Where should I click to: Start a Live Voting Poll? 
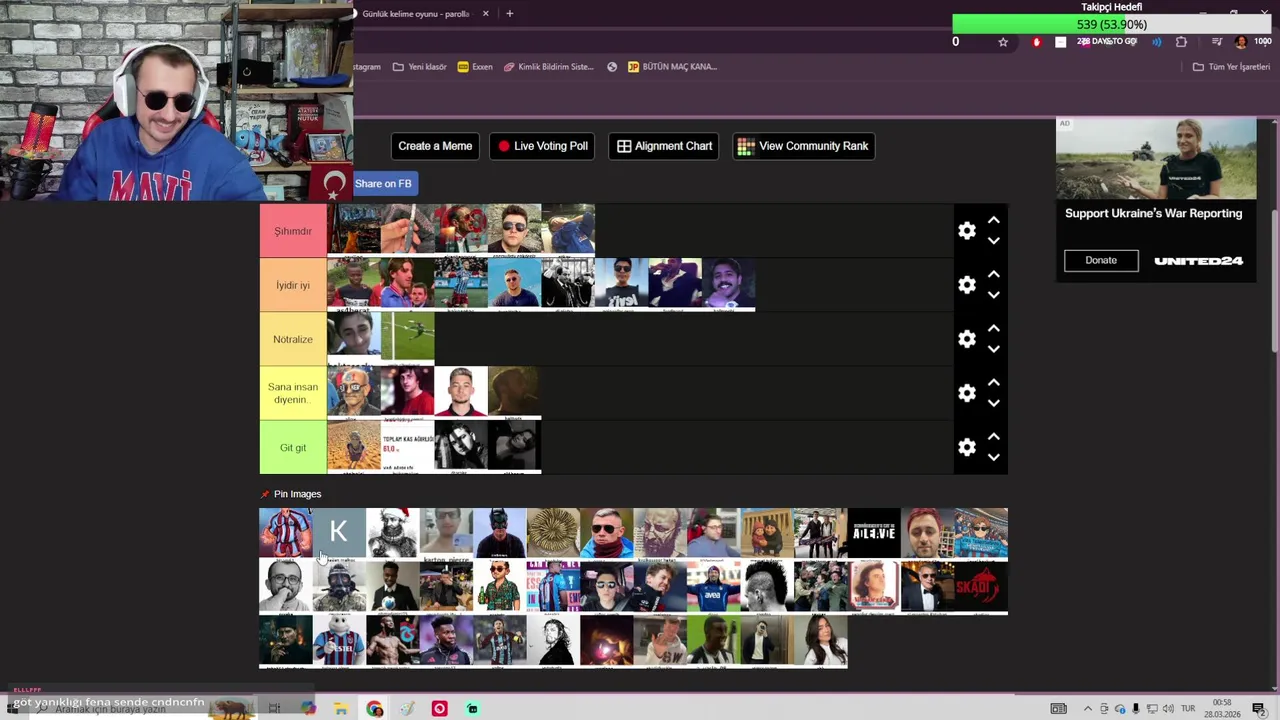click(543, 146)
